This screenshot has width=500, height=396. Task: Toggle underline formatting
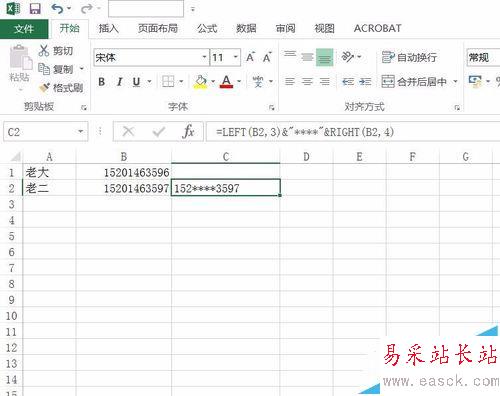click(136, 82)
